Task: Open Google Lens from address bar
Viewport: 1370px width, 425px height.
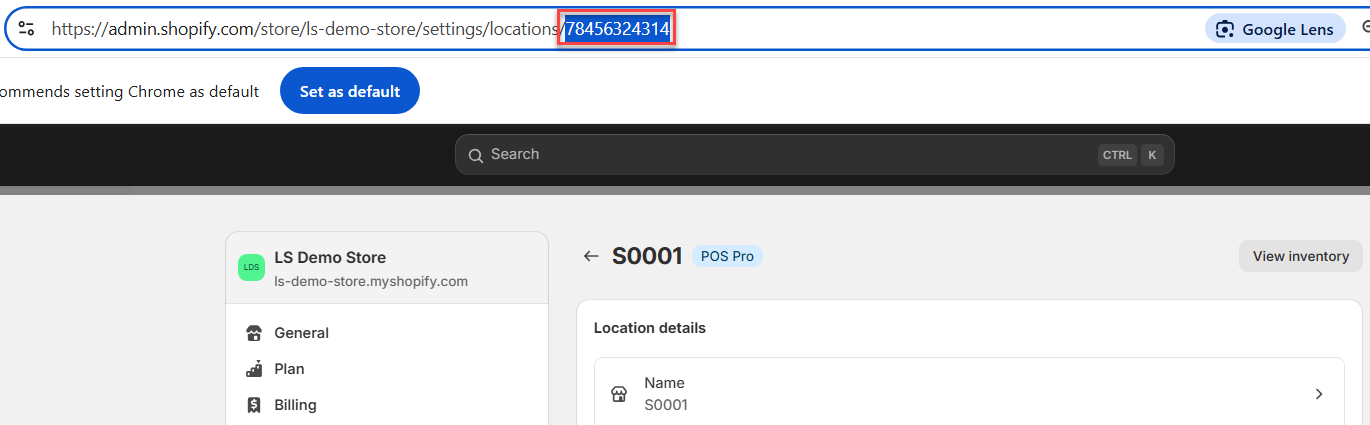Action: tap(1275, 29)
